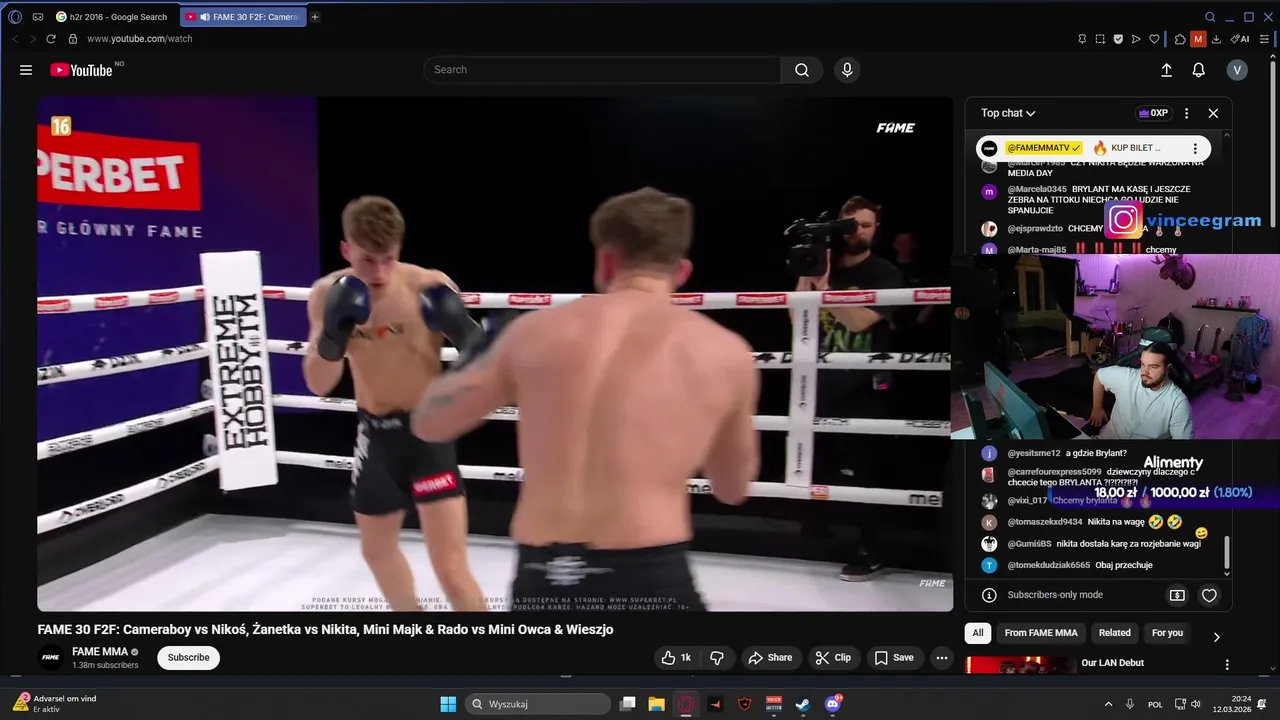Open the 0XP chat points badge

(1153, 113)
